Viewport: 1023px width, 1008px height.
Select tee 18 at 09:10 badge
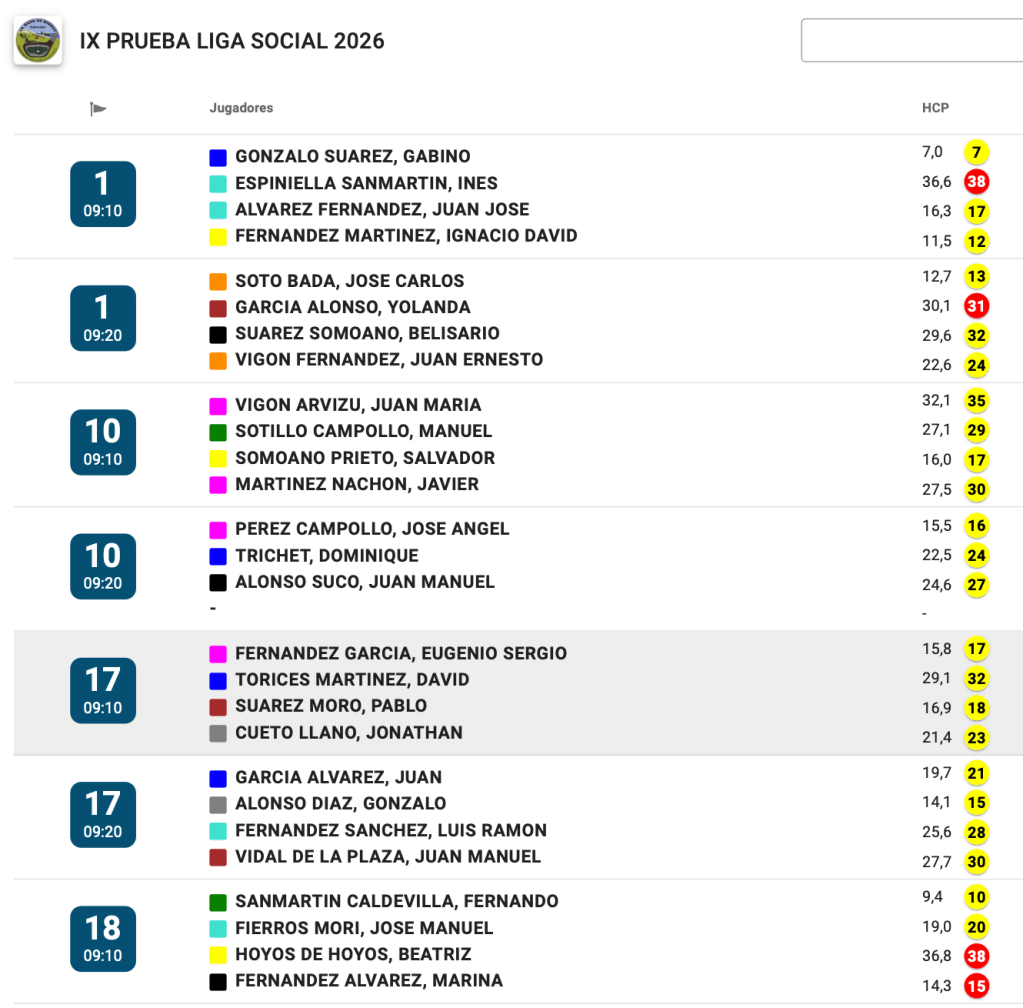102,938
